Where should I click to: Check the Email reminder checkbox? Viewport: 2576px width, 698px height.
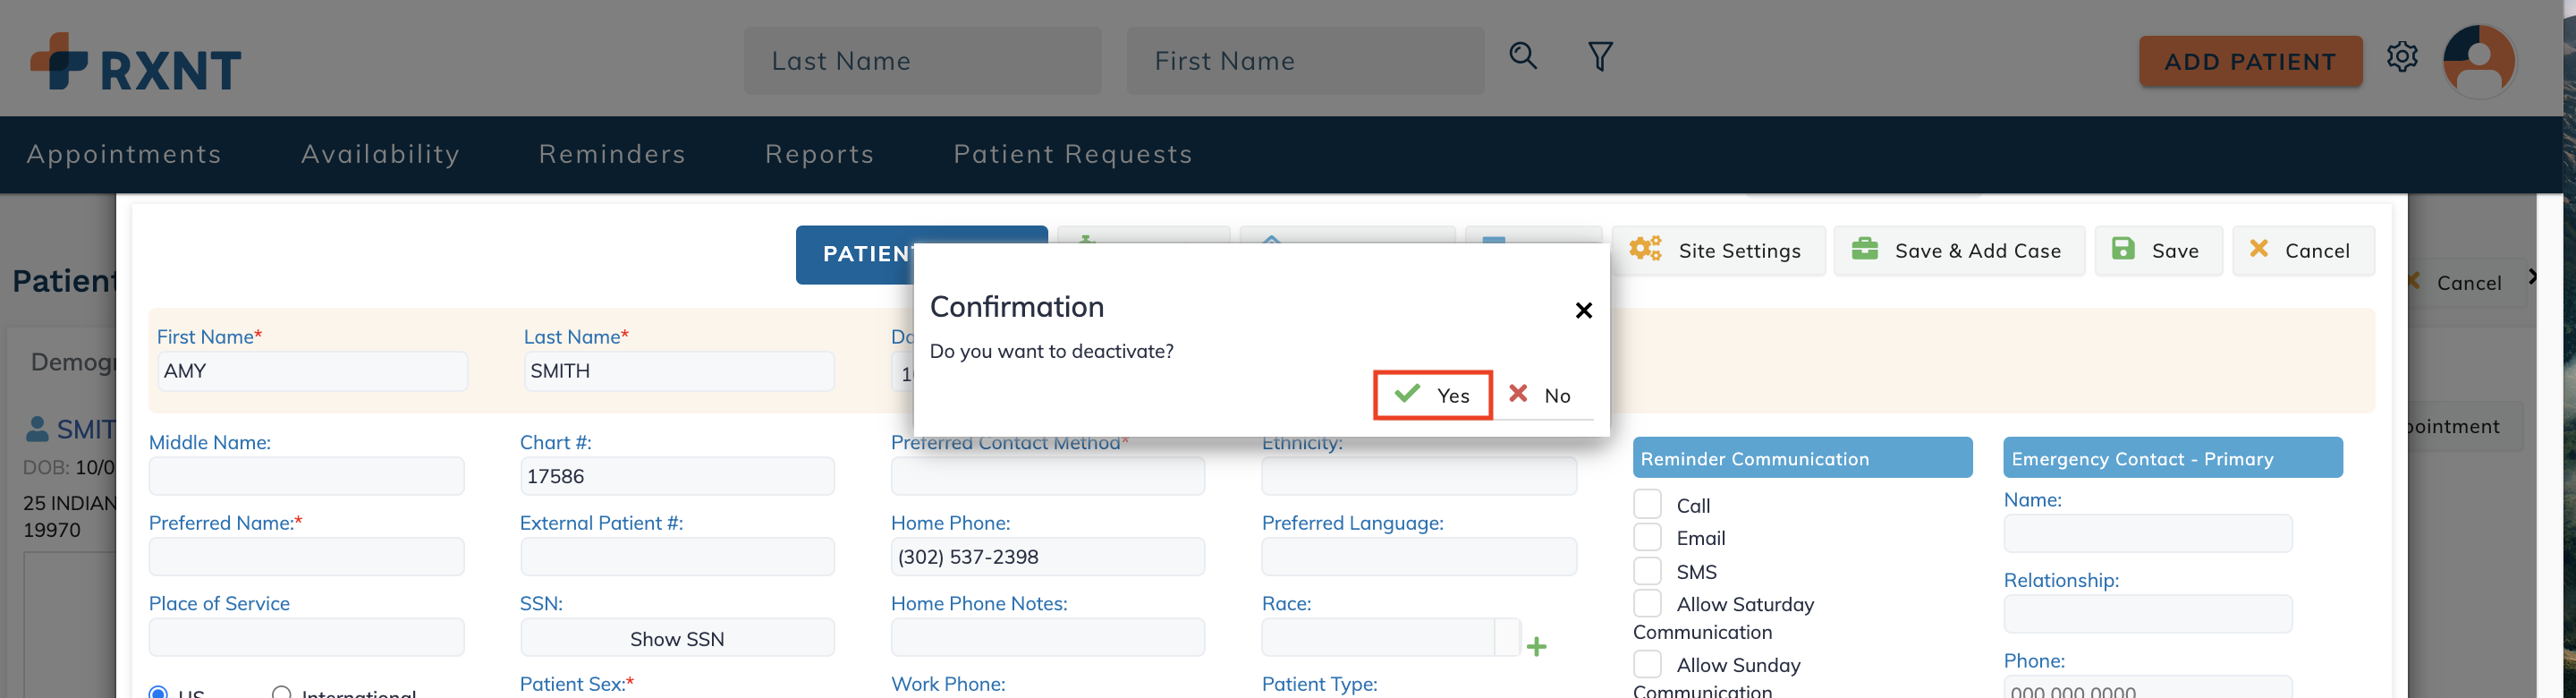1647,537
